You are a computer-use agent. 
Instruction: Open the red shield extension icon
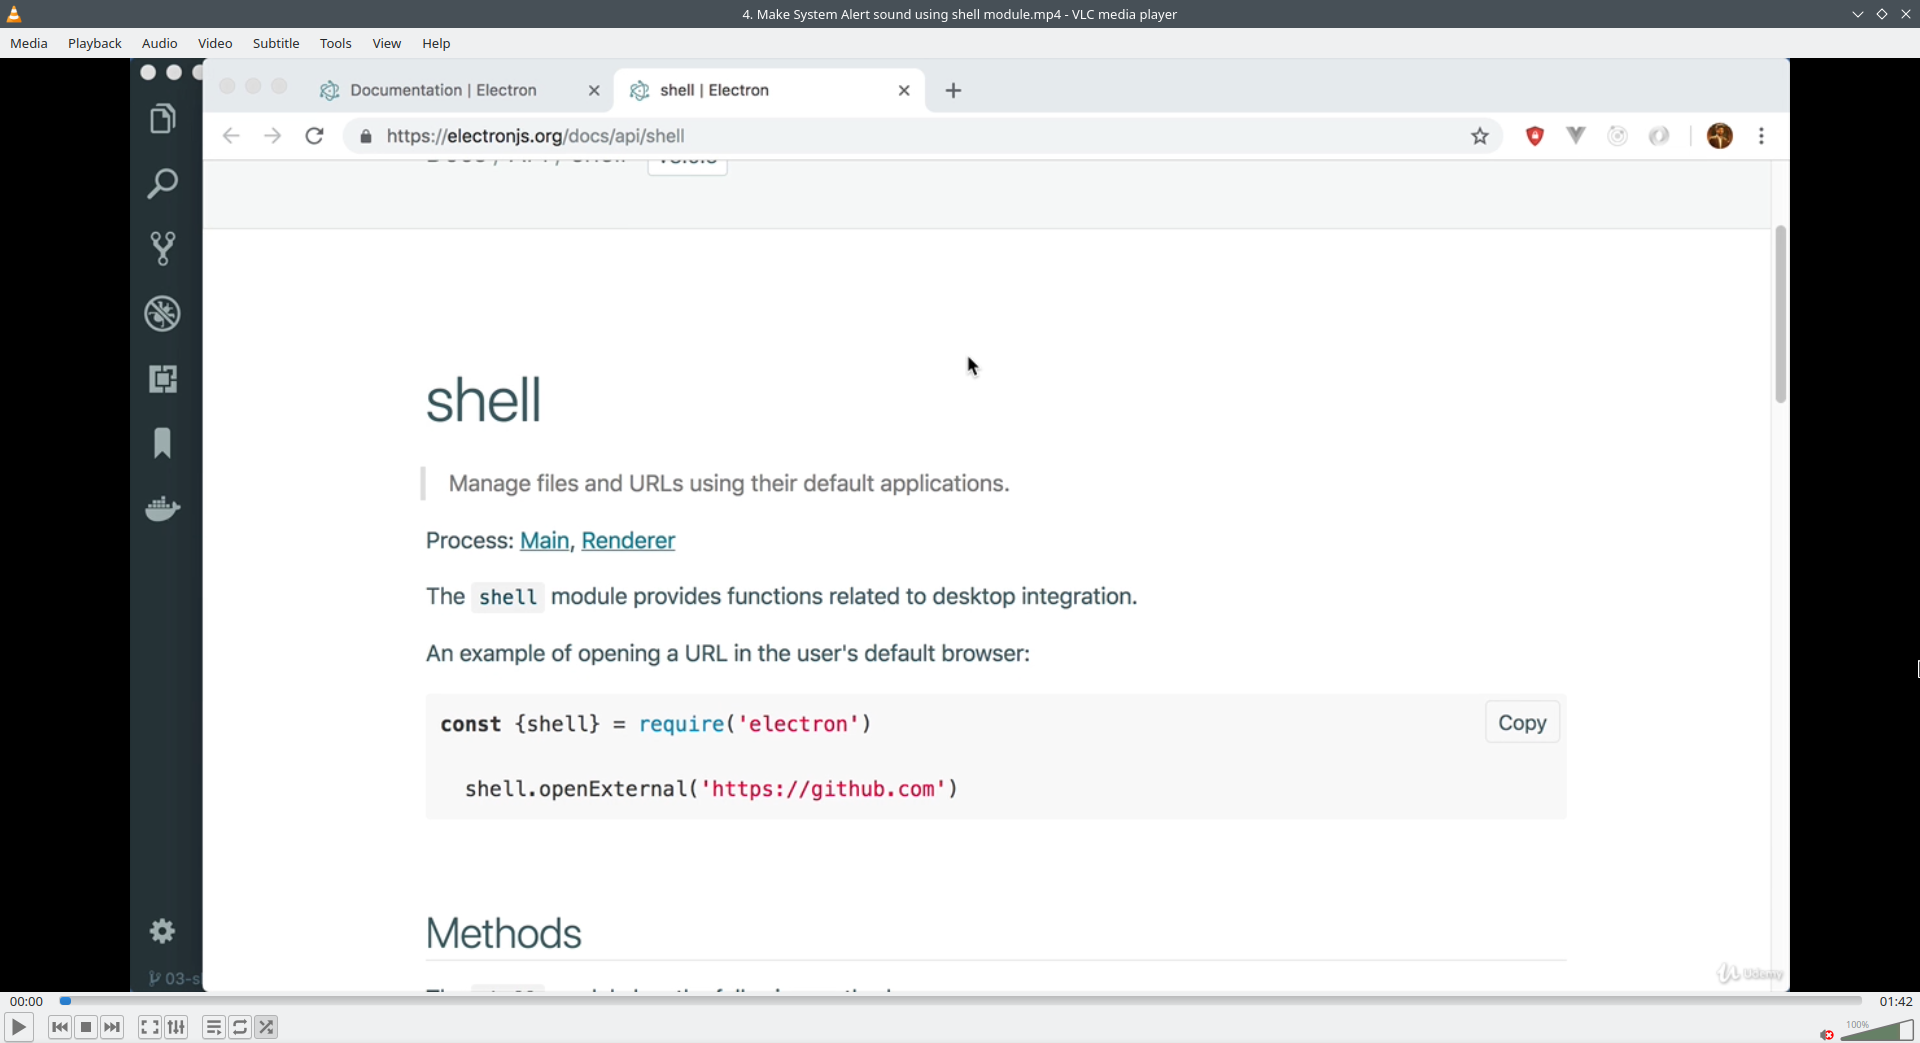(x=1535, y=136)
